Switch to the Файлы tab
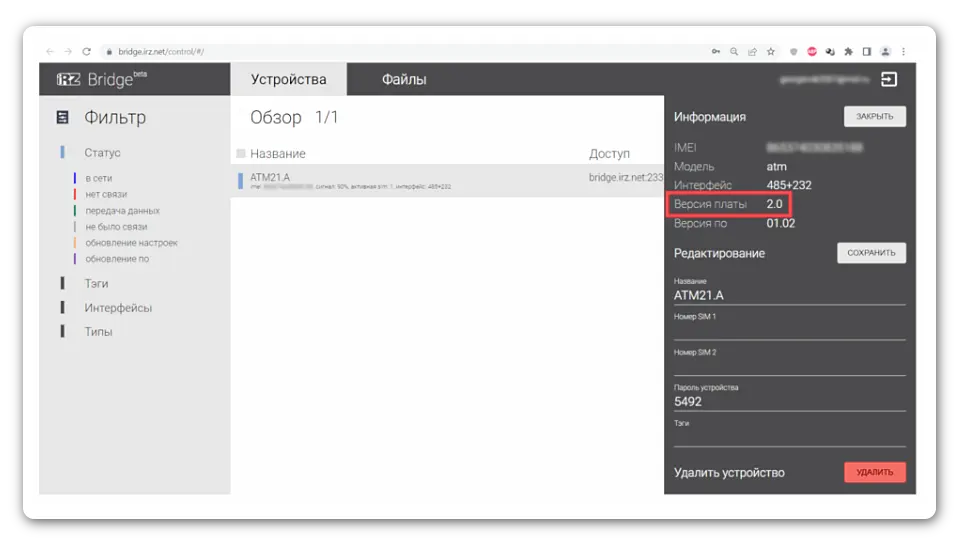The height and width of the screenshot is (547, 960). [404, 80]
